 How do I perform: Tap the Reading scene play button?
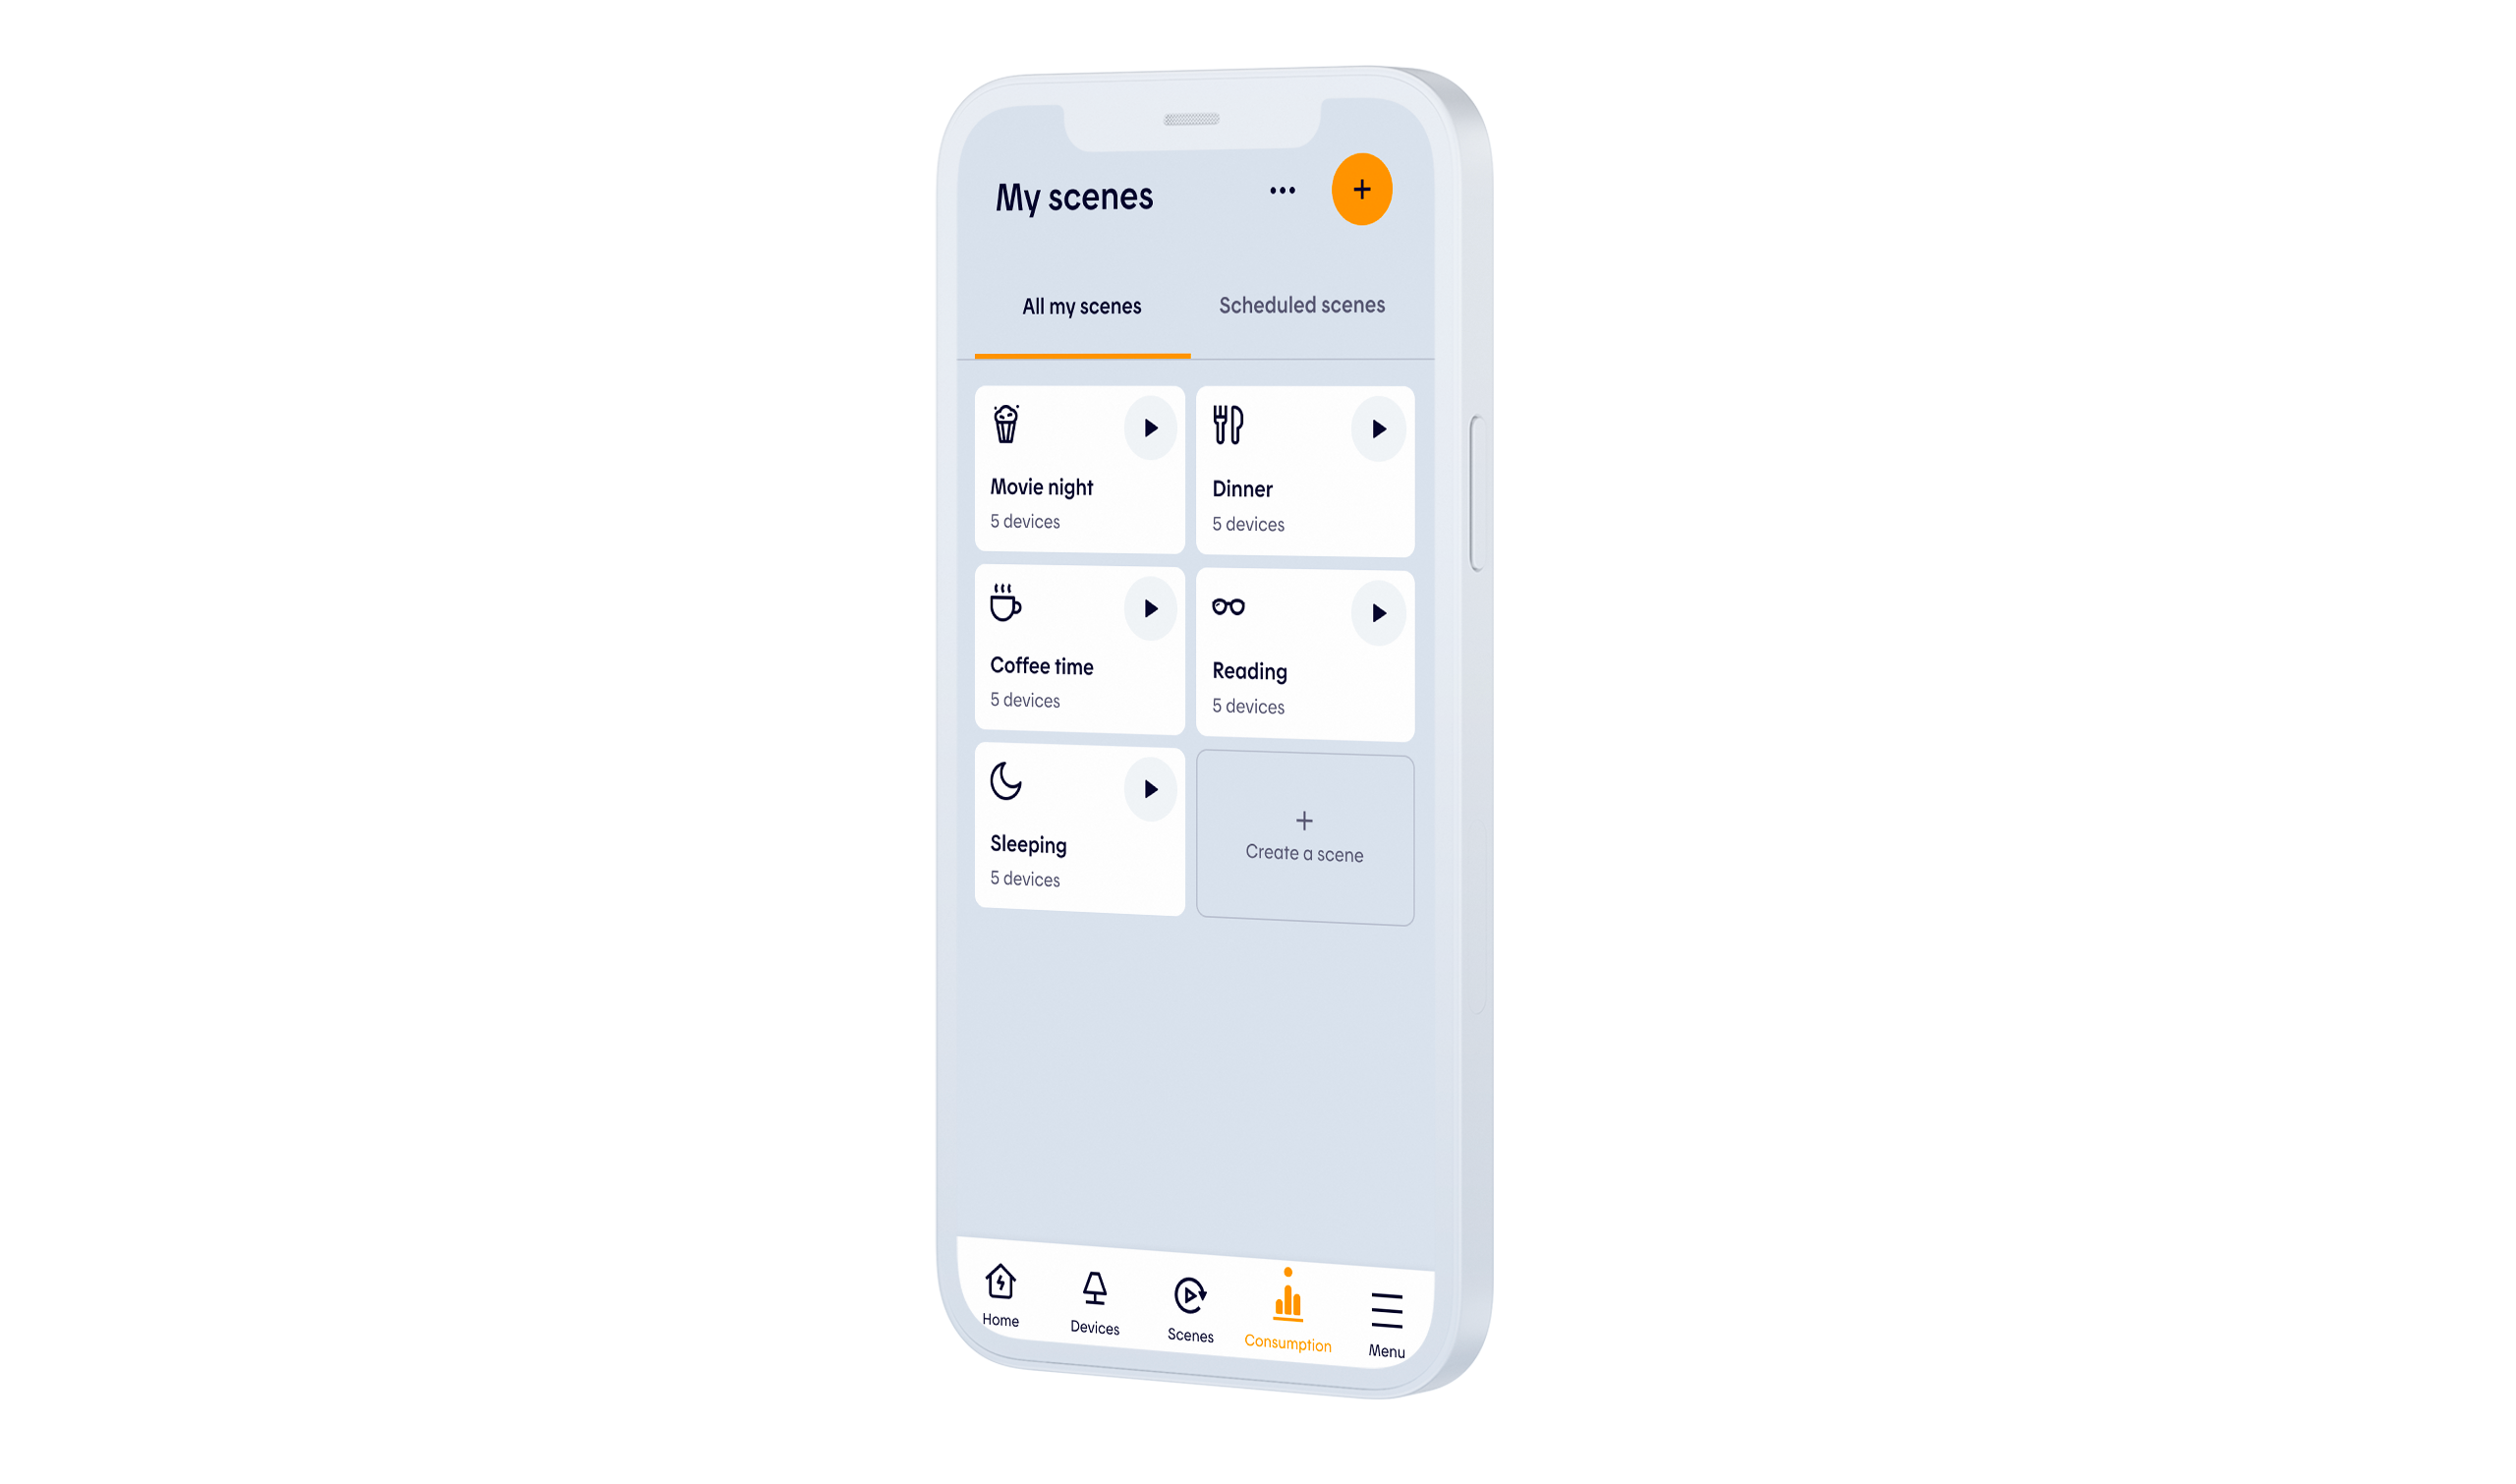point(1378,611)
